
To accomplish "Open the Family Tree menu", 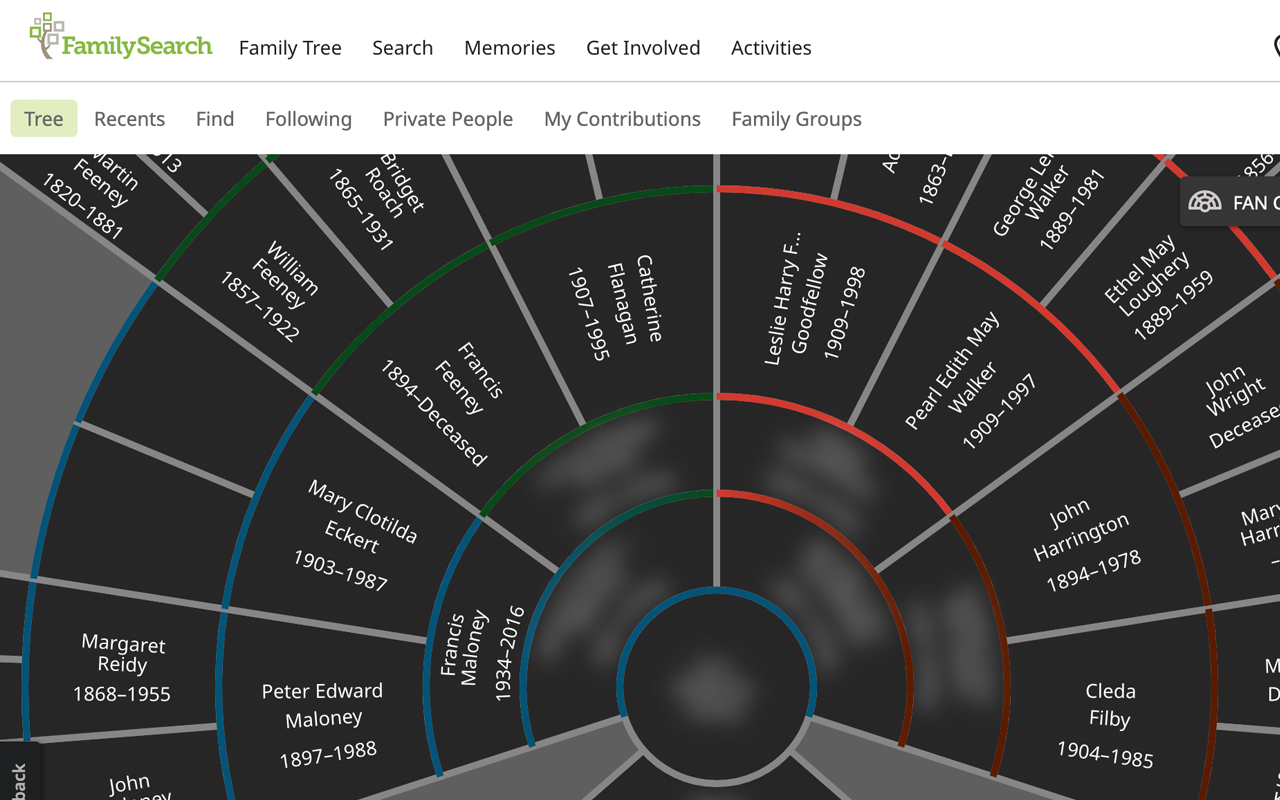I will tap(290, 48).
